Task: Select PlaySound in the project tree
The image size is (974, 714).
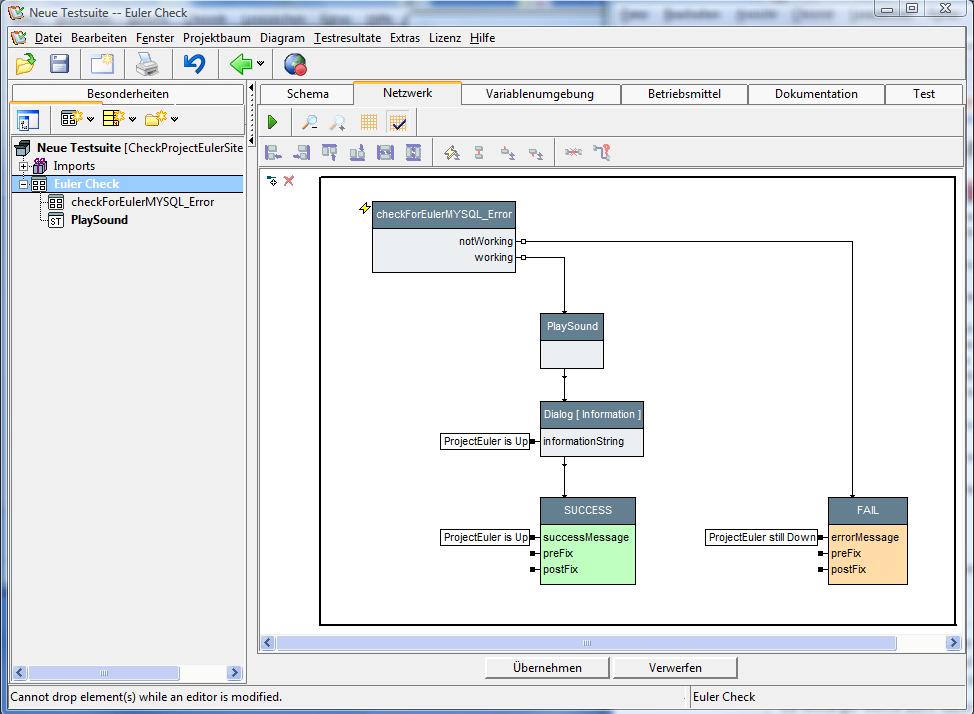Action: pyautogui.click(x=99, y=220)
